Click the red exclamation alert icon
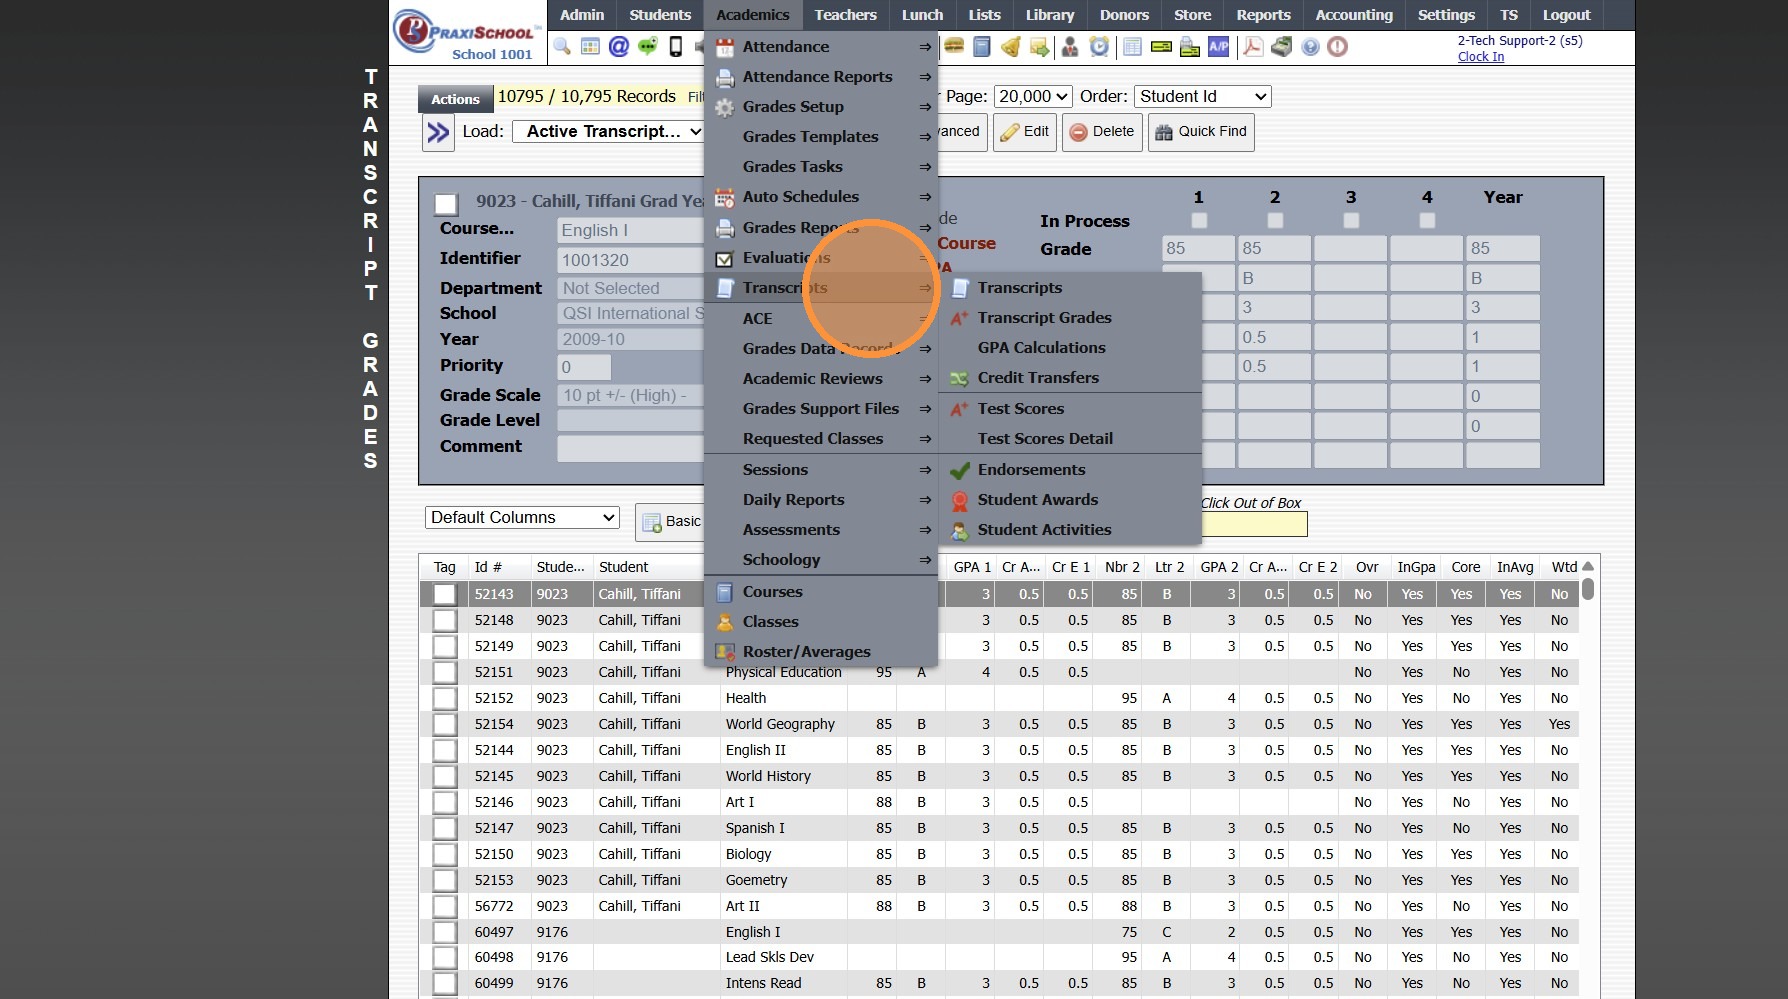Screen dimensions: 1788x999 tap(1338, 47)
